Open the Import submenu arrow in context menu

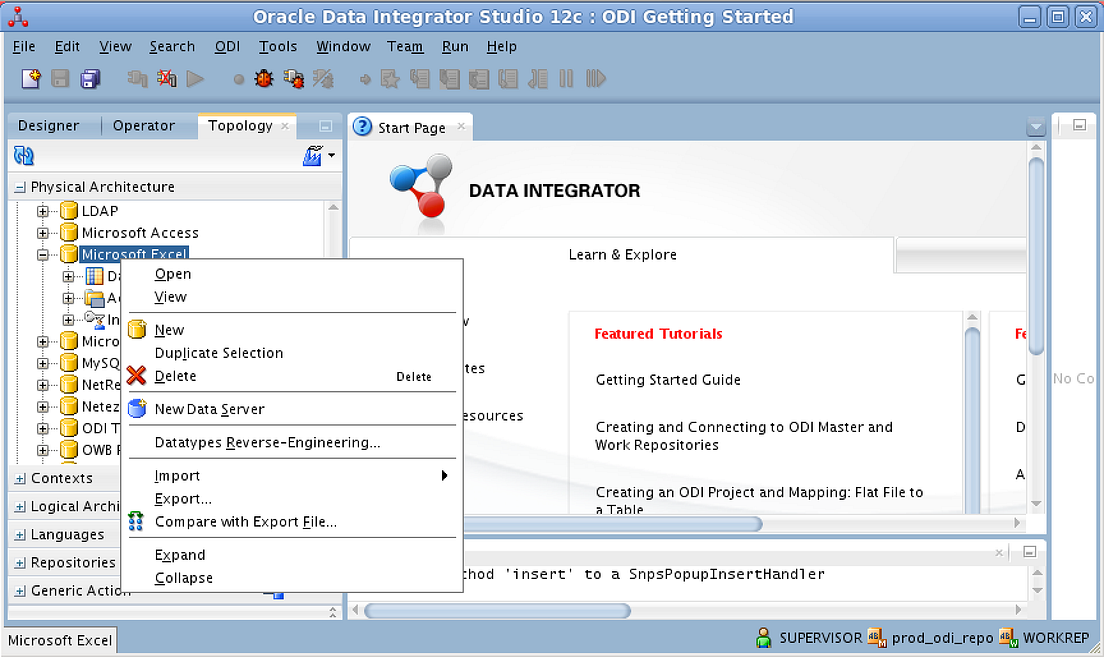[x=445, y=476]
